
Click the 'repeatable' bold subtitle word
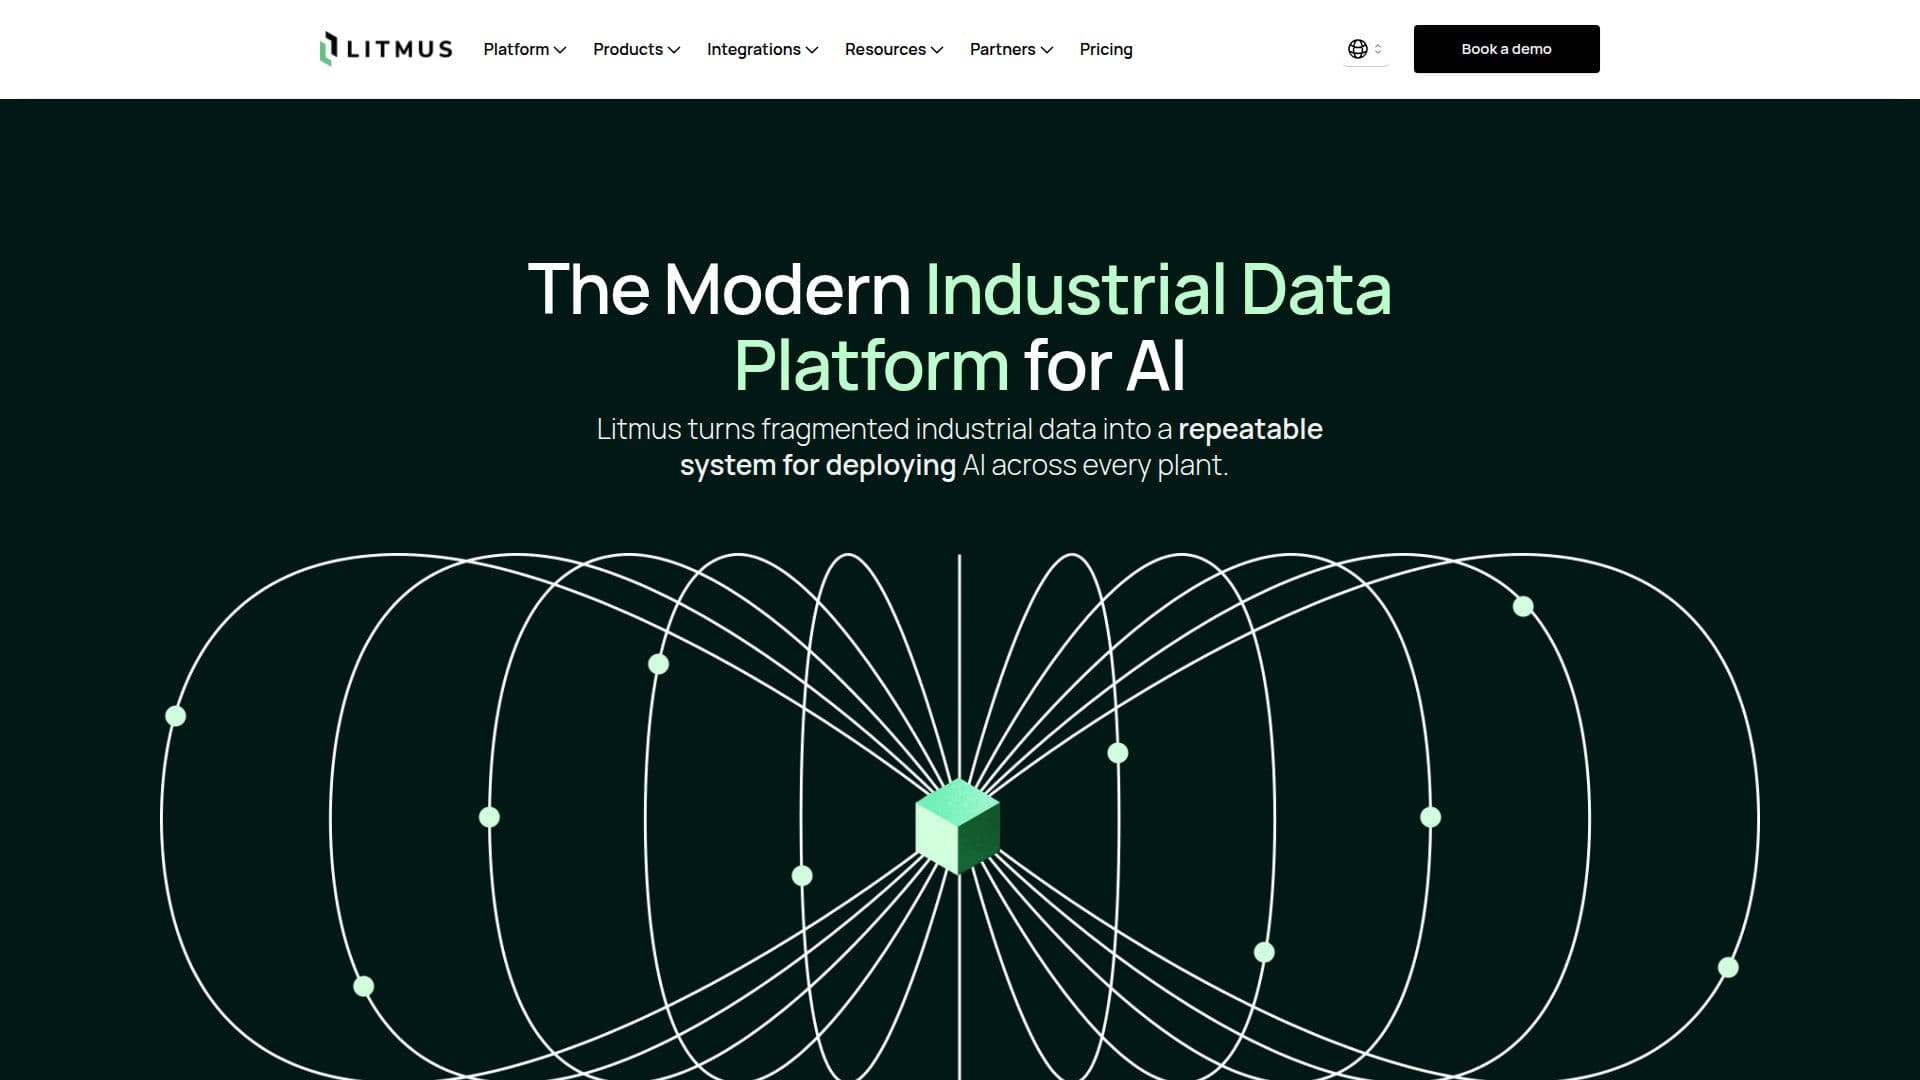click(1250, 429)
